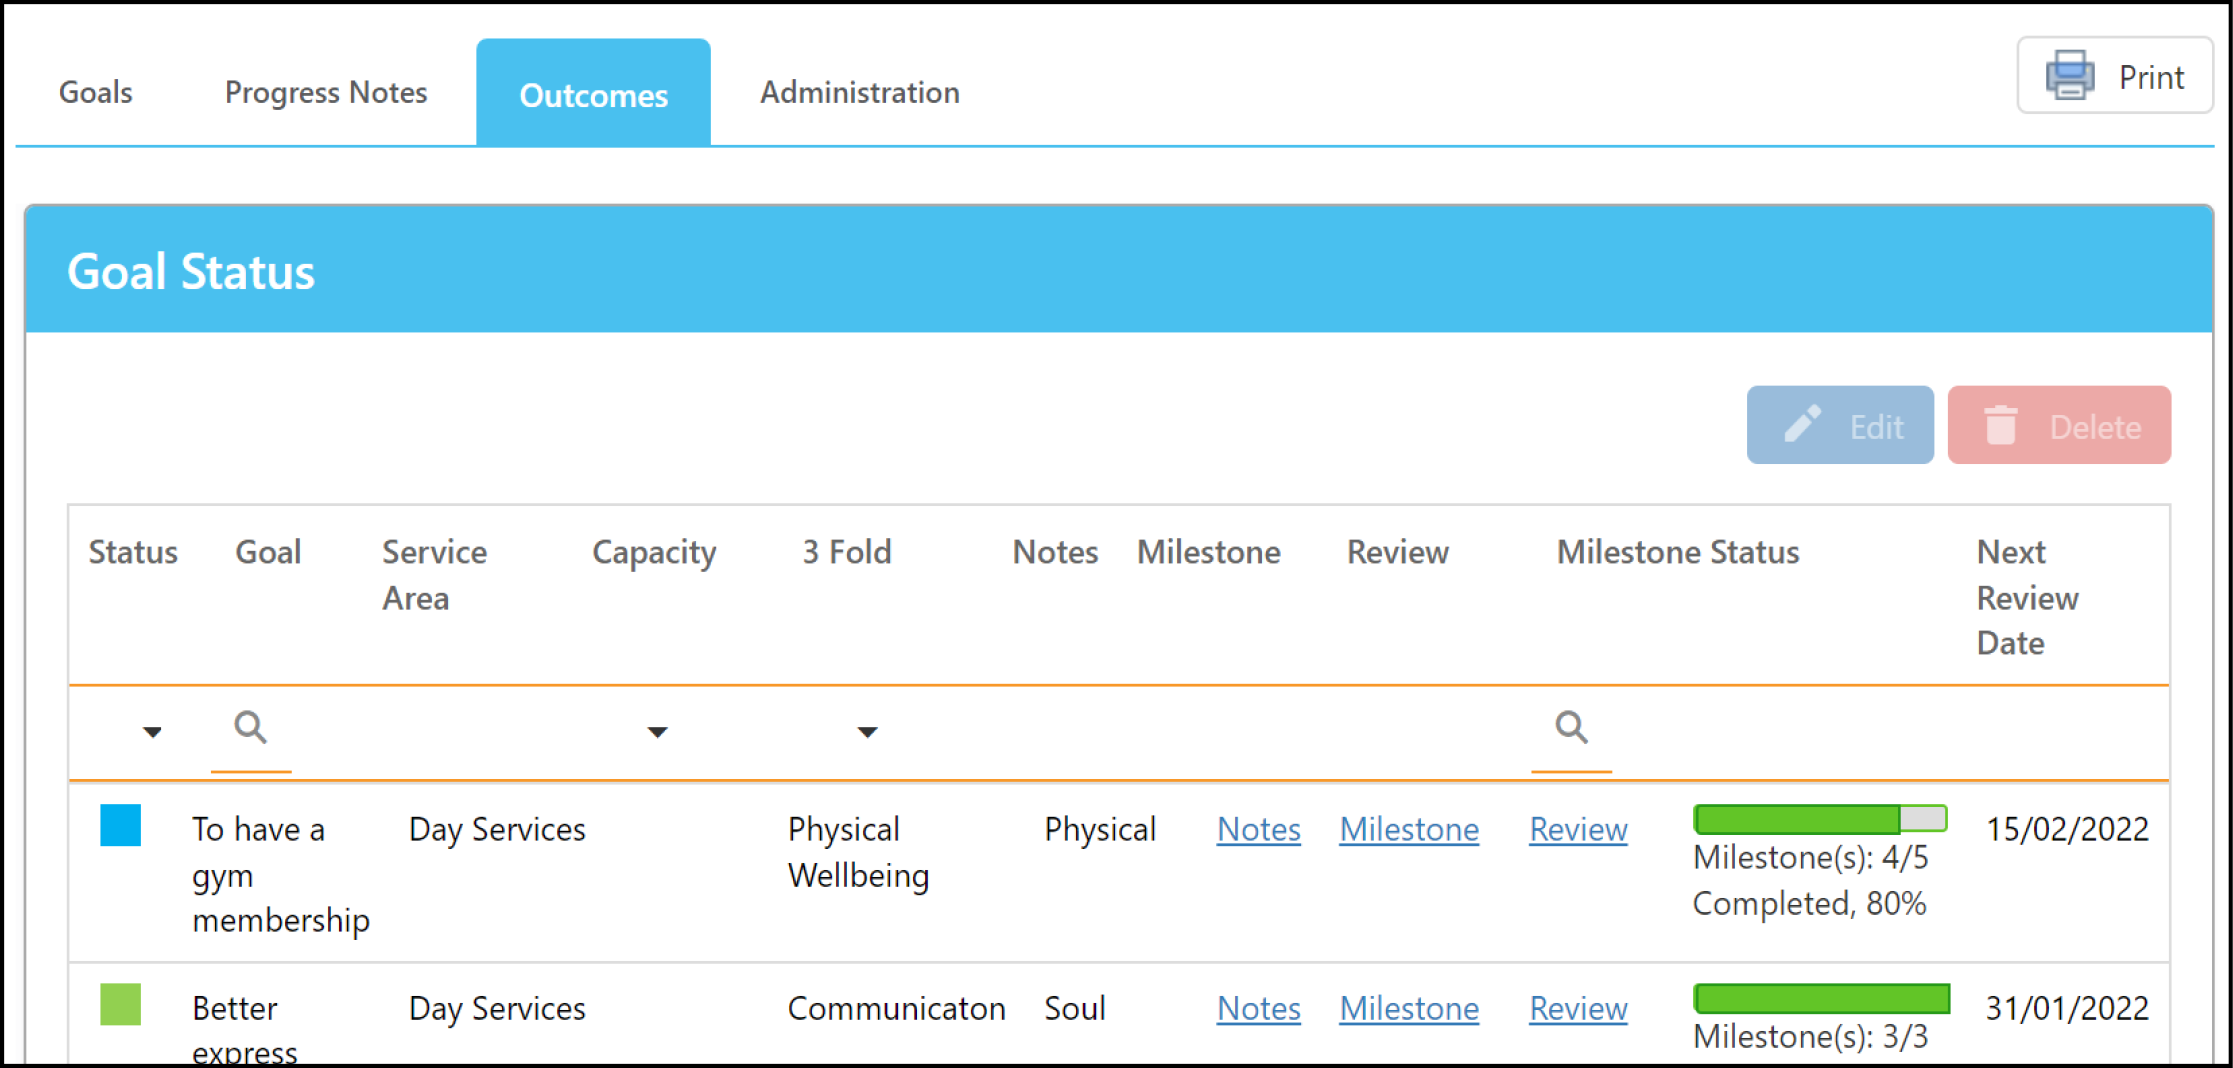
Task: Click the printer icon
Action: tap(2069, 76)
